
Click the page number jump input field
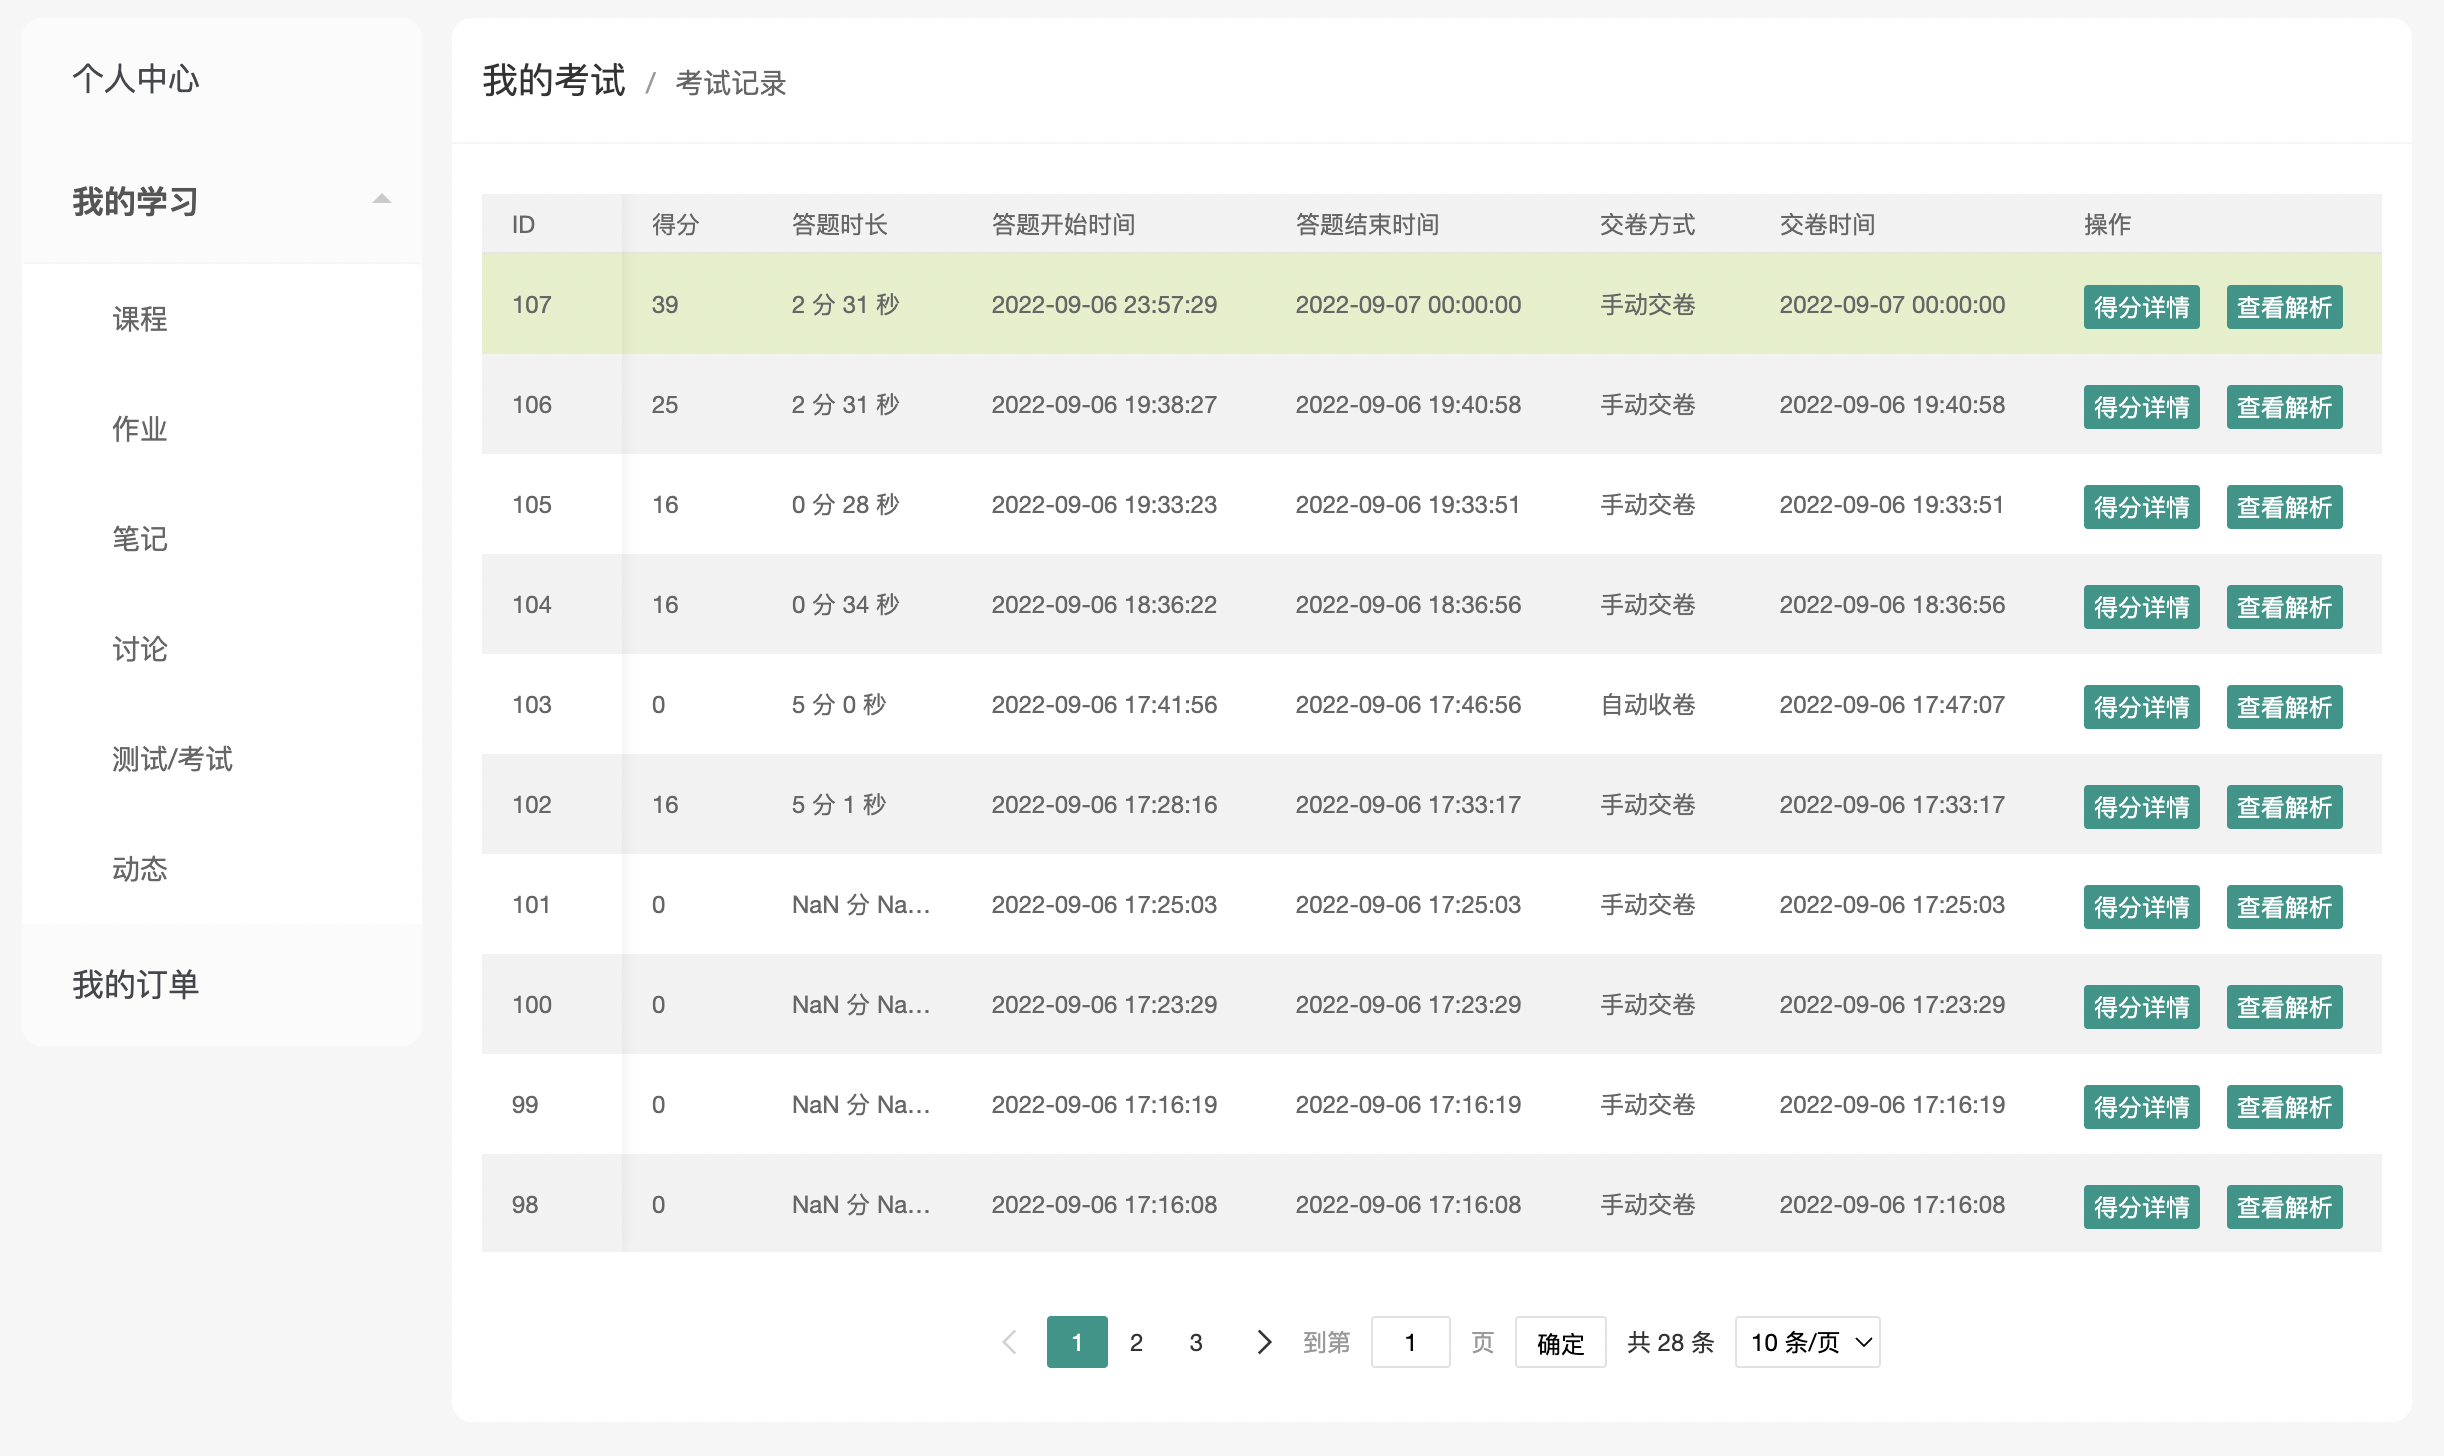coord(1410,1342)
